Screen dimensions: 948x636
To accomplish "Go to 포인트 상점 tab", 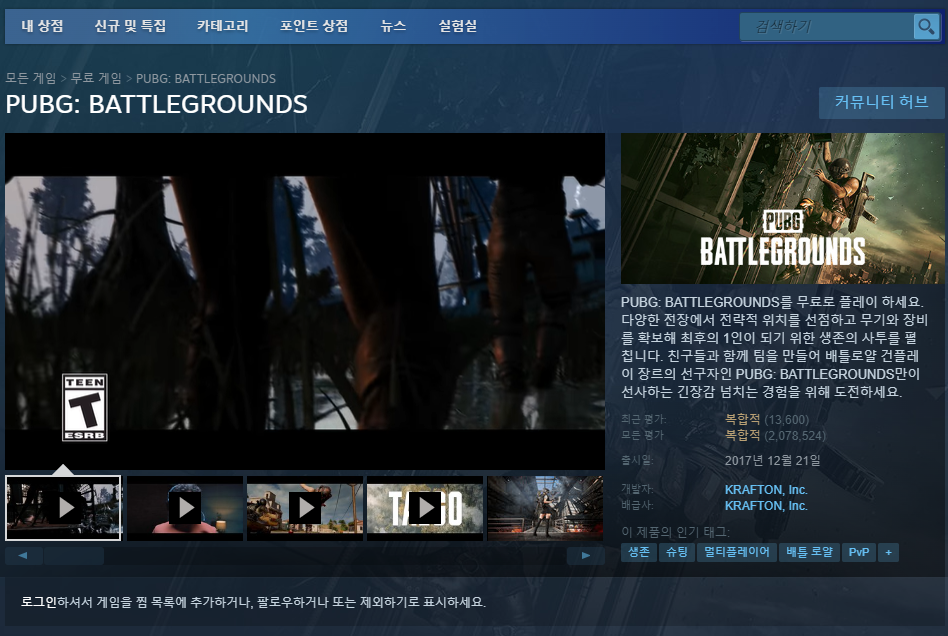I will click(x=314, y=26).
